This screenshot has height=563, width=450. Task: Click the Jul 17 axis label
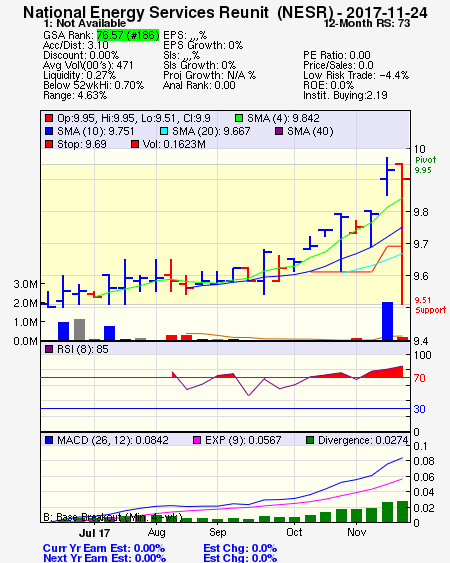[94, 533]
